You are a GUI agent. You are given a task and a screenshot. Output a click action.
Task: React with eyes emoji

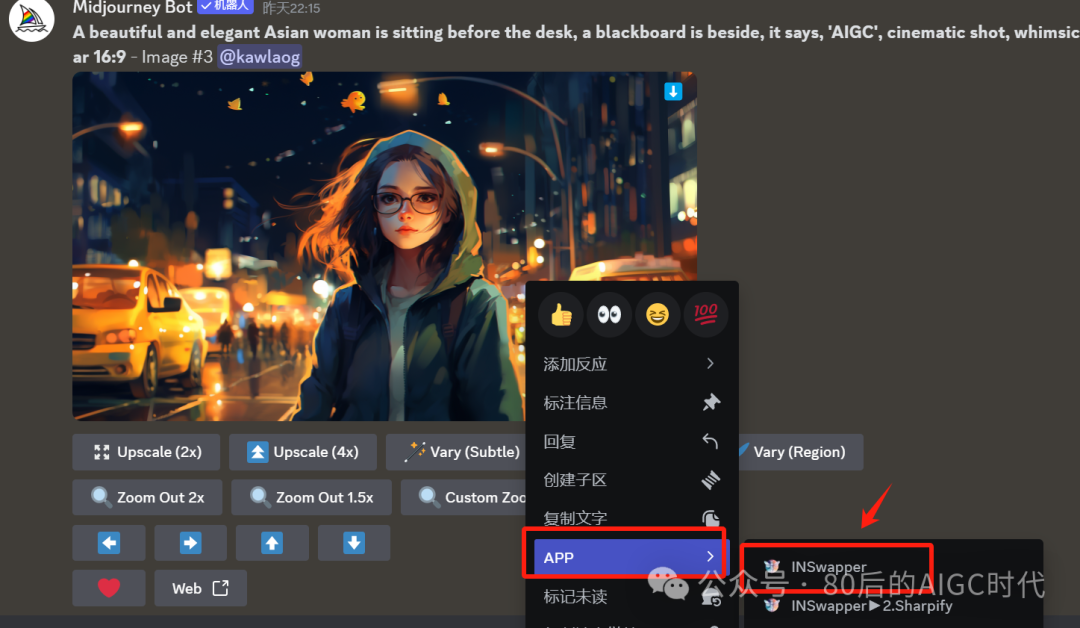pos(609,315)
